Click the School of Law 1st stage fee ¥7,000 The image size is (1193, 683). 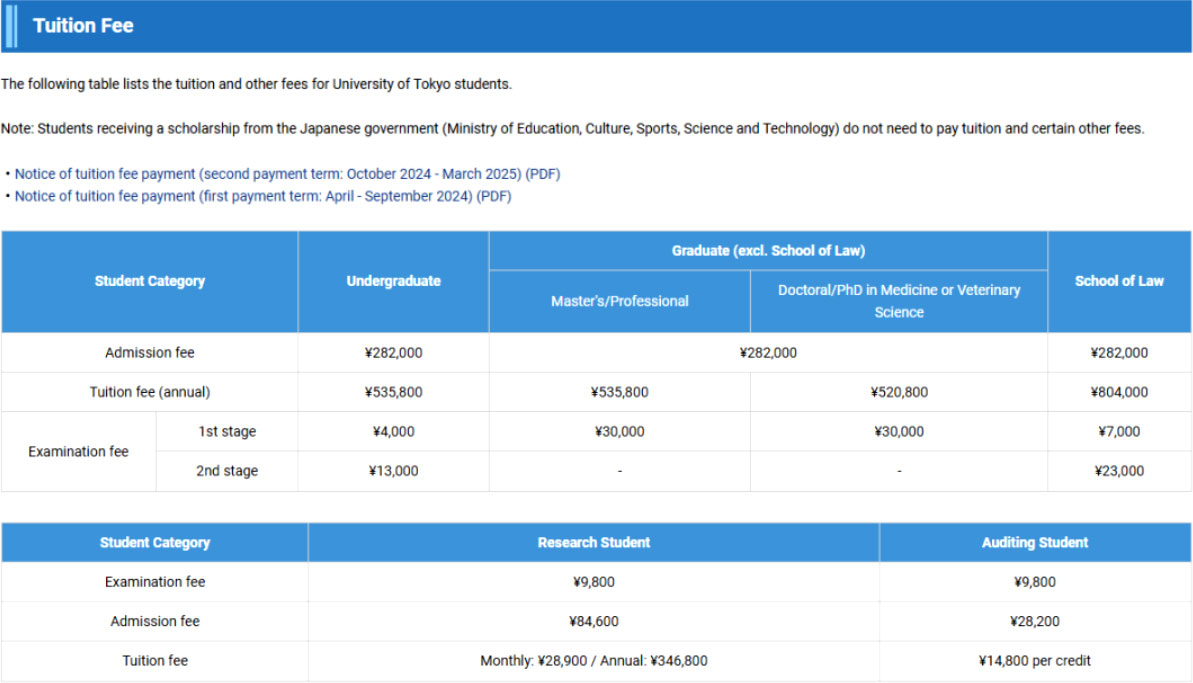click(1119, 432)
